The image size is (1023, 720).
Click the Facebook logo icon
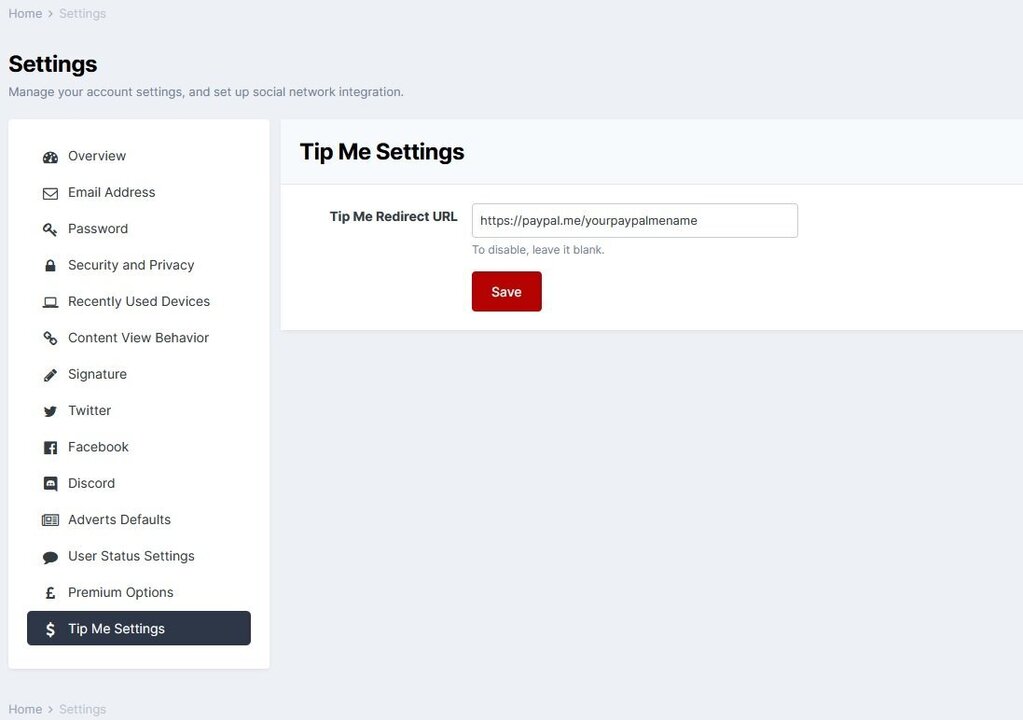tap(50, 448)
